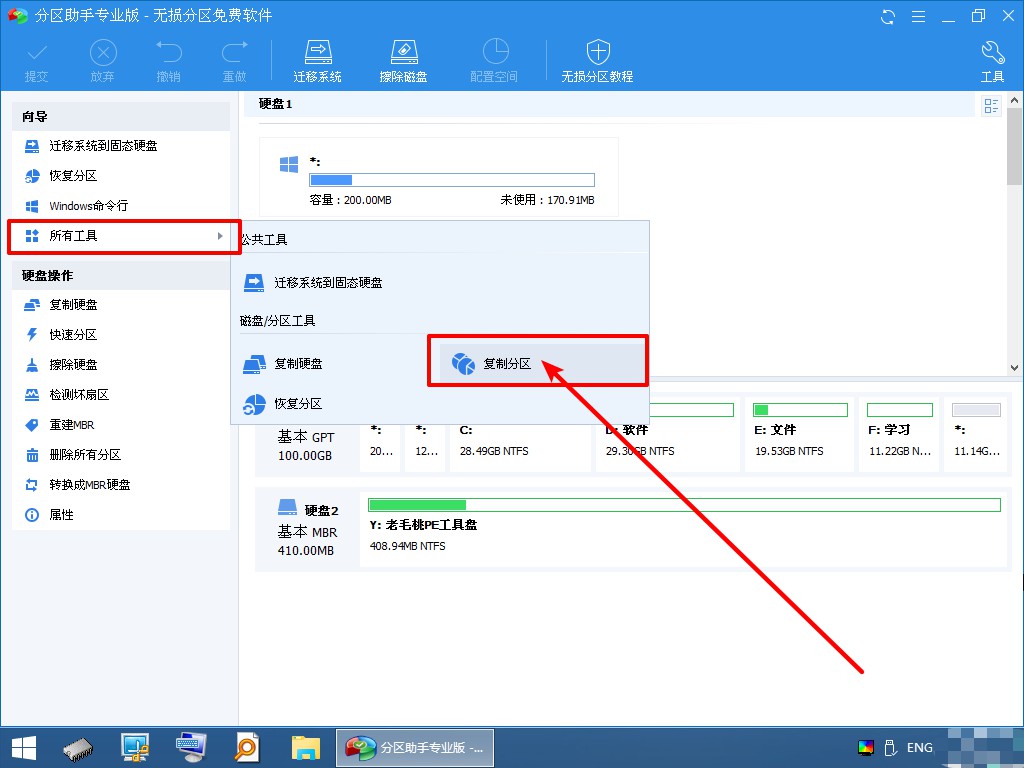The image size is (1024, 768).
Task: Click the refresh icon in title bar
Action: 888,16
